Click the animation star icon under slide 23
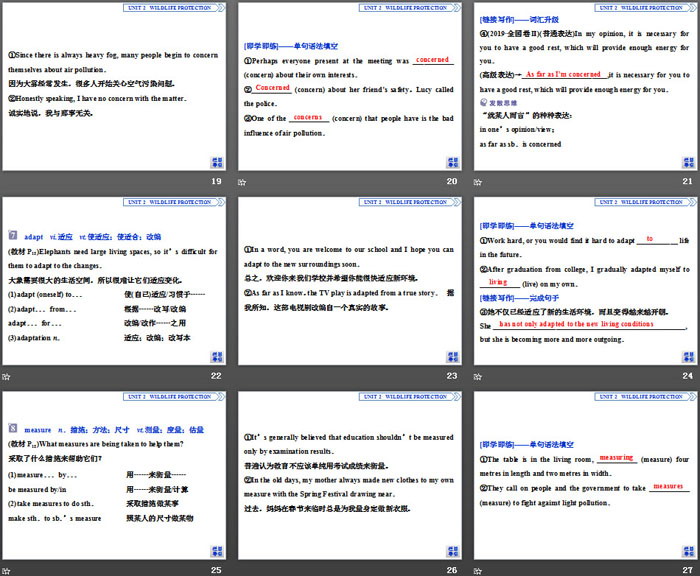Screen dimensions: 700x576 242,376
